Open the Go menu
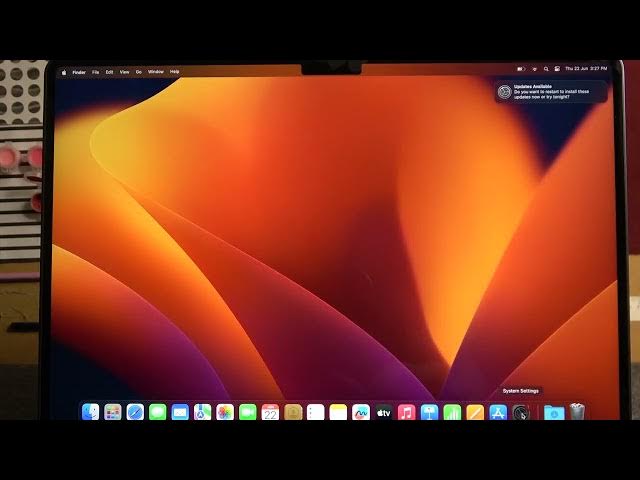 pos(139,72)
